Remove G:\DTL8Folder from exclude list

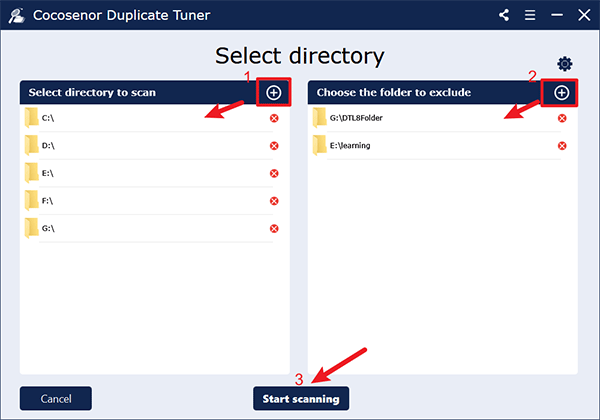(x=562, y=118)
